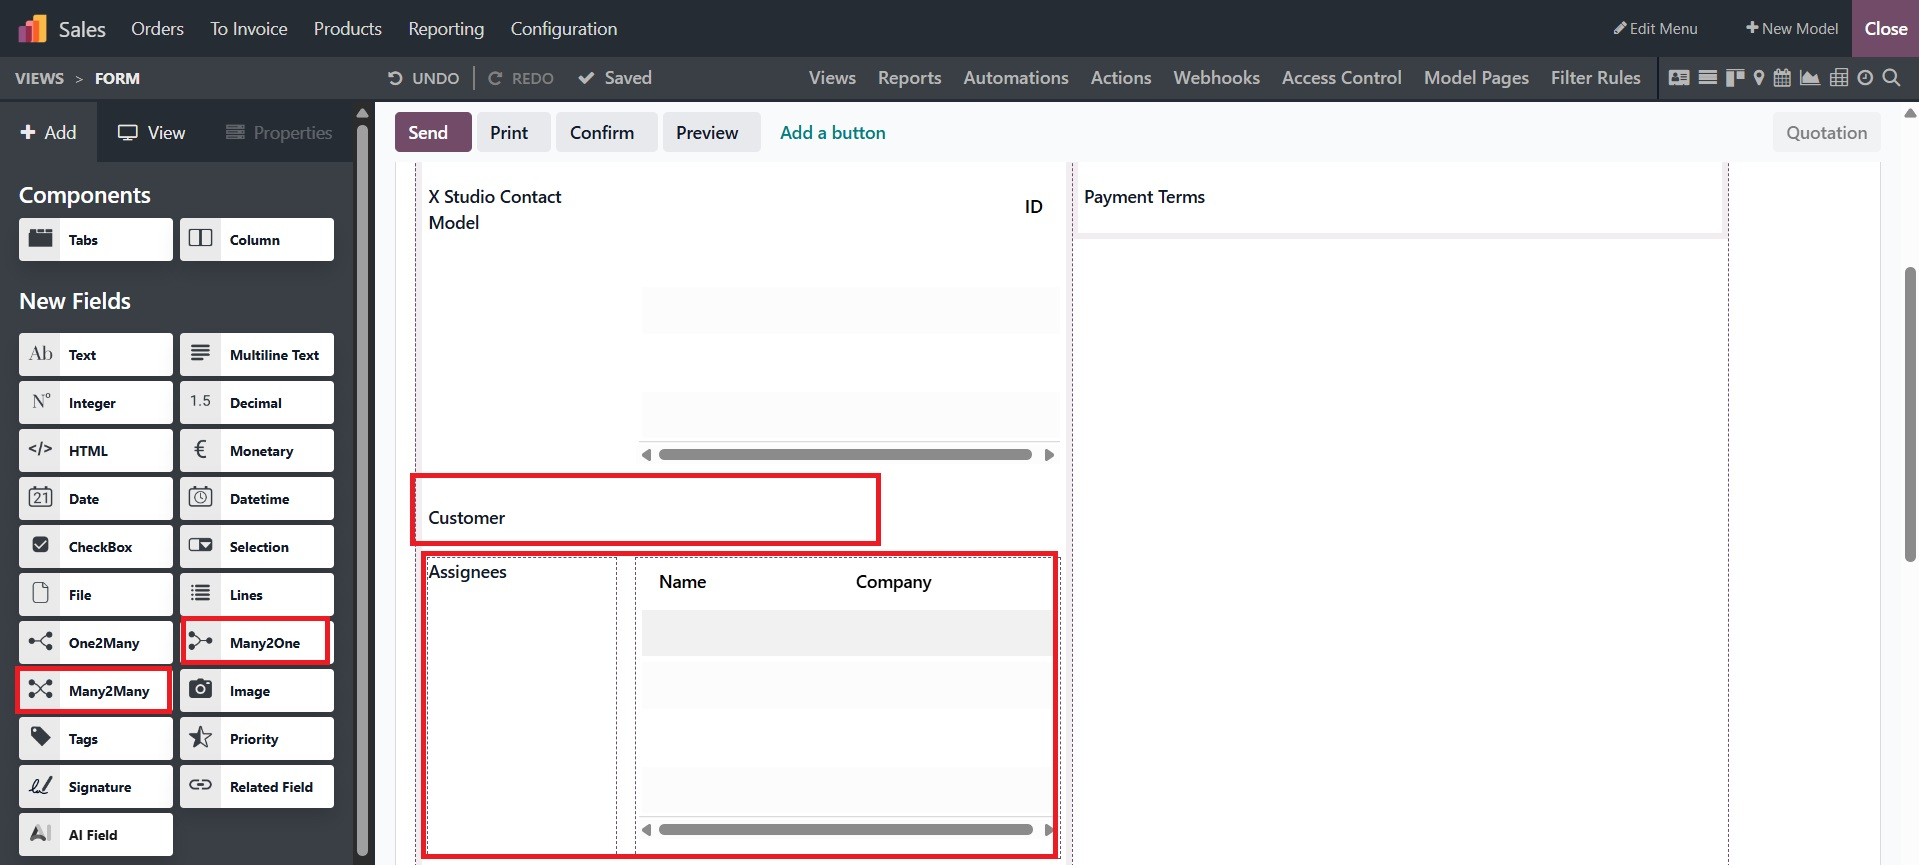Open the Calendar view editor icon
Image resolution: width=1919 pixels, height=865 pixels.
[1782, 78]
